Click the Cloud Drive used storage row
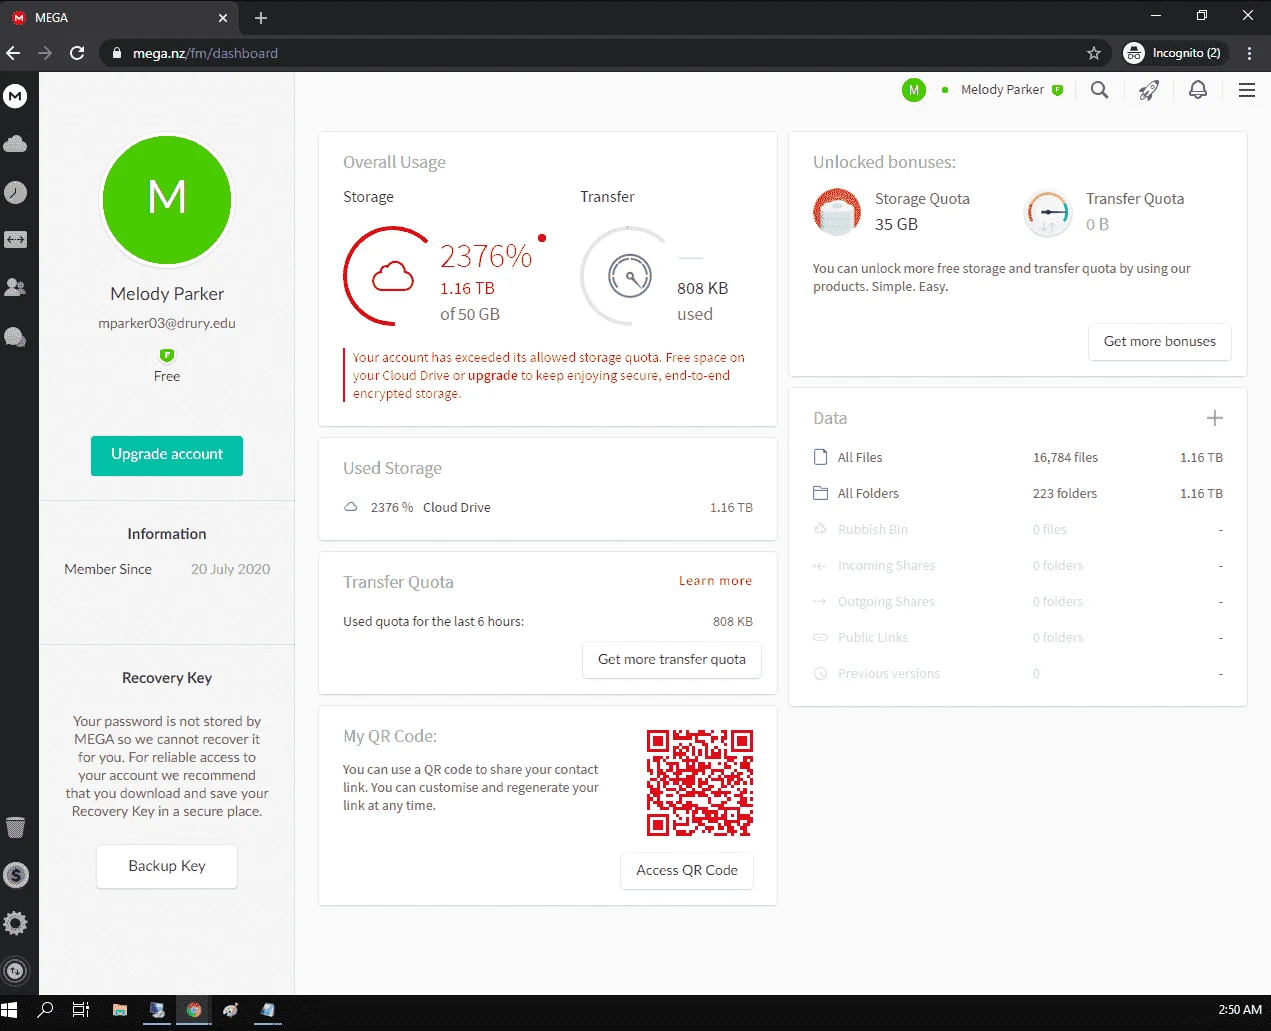This screenshot has height=1031, width=1271. (x=548, y=508)
